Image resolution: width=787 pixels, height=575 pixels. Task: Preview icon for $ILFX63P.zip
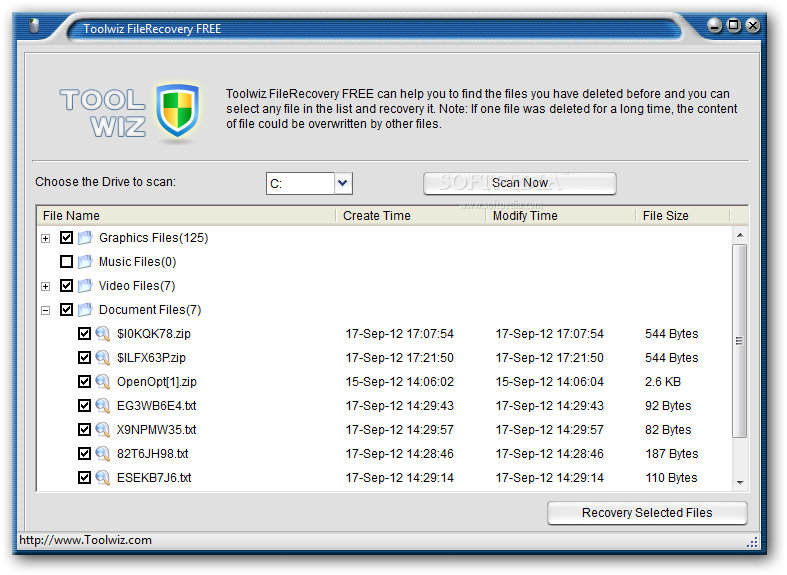click(x=103, y=358)
